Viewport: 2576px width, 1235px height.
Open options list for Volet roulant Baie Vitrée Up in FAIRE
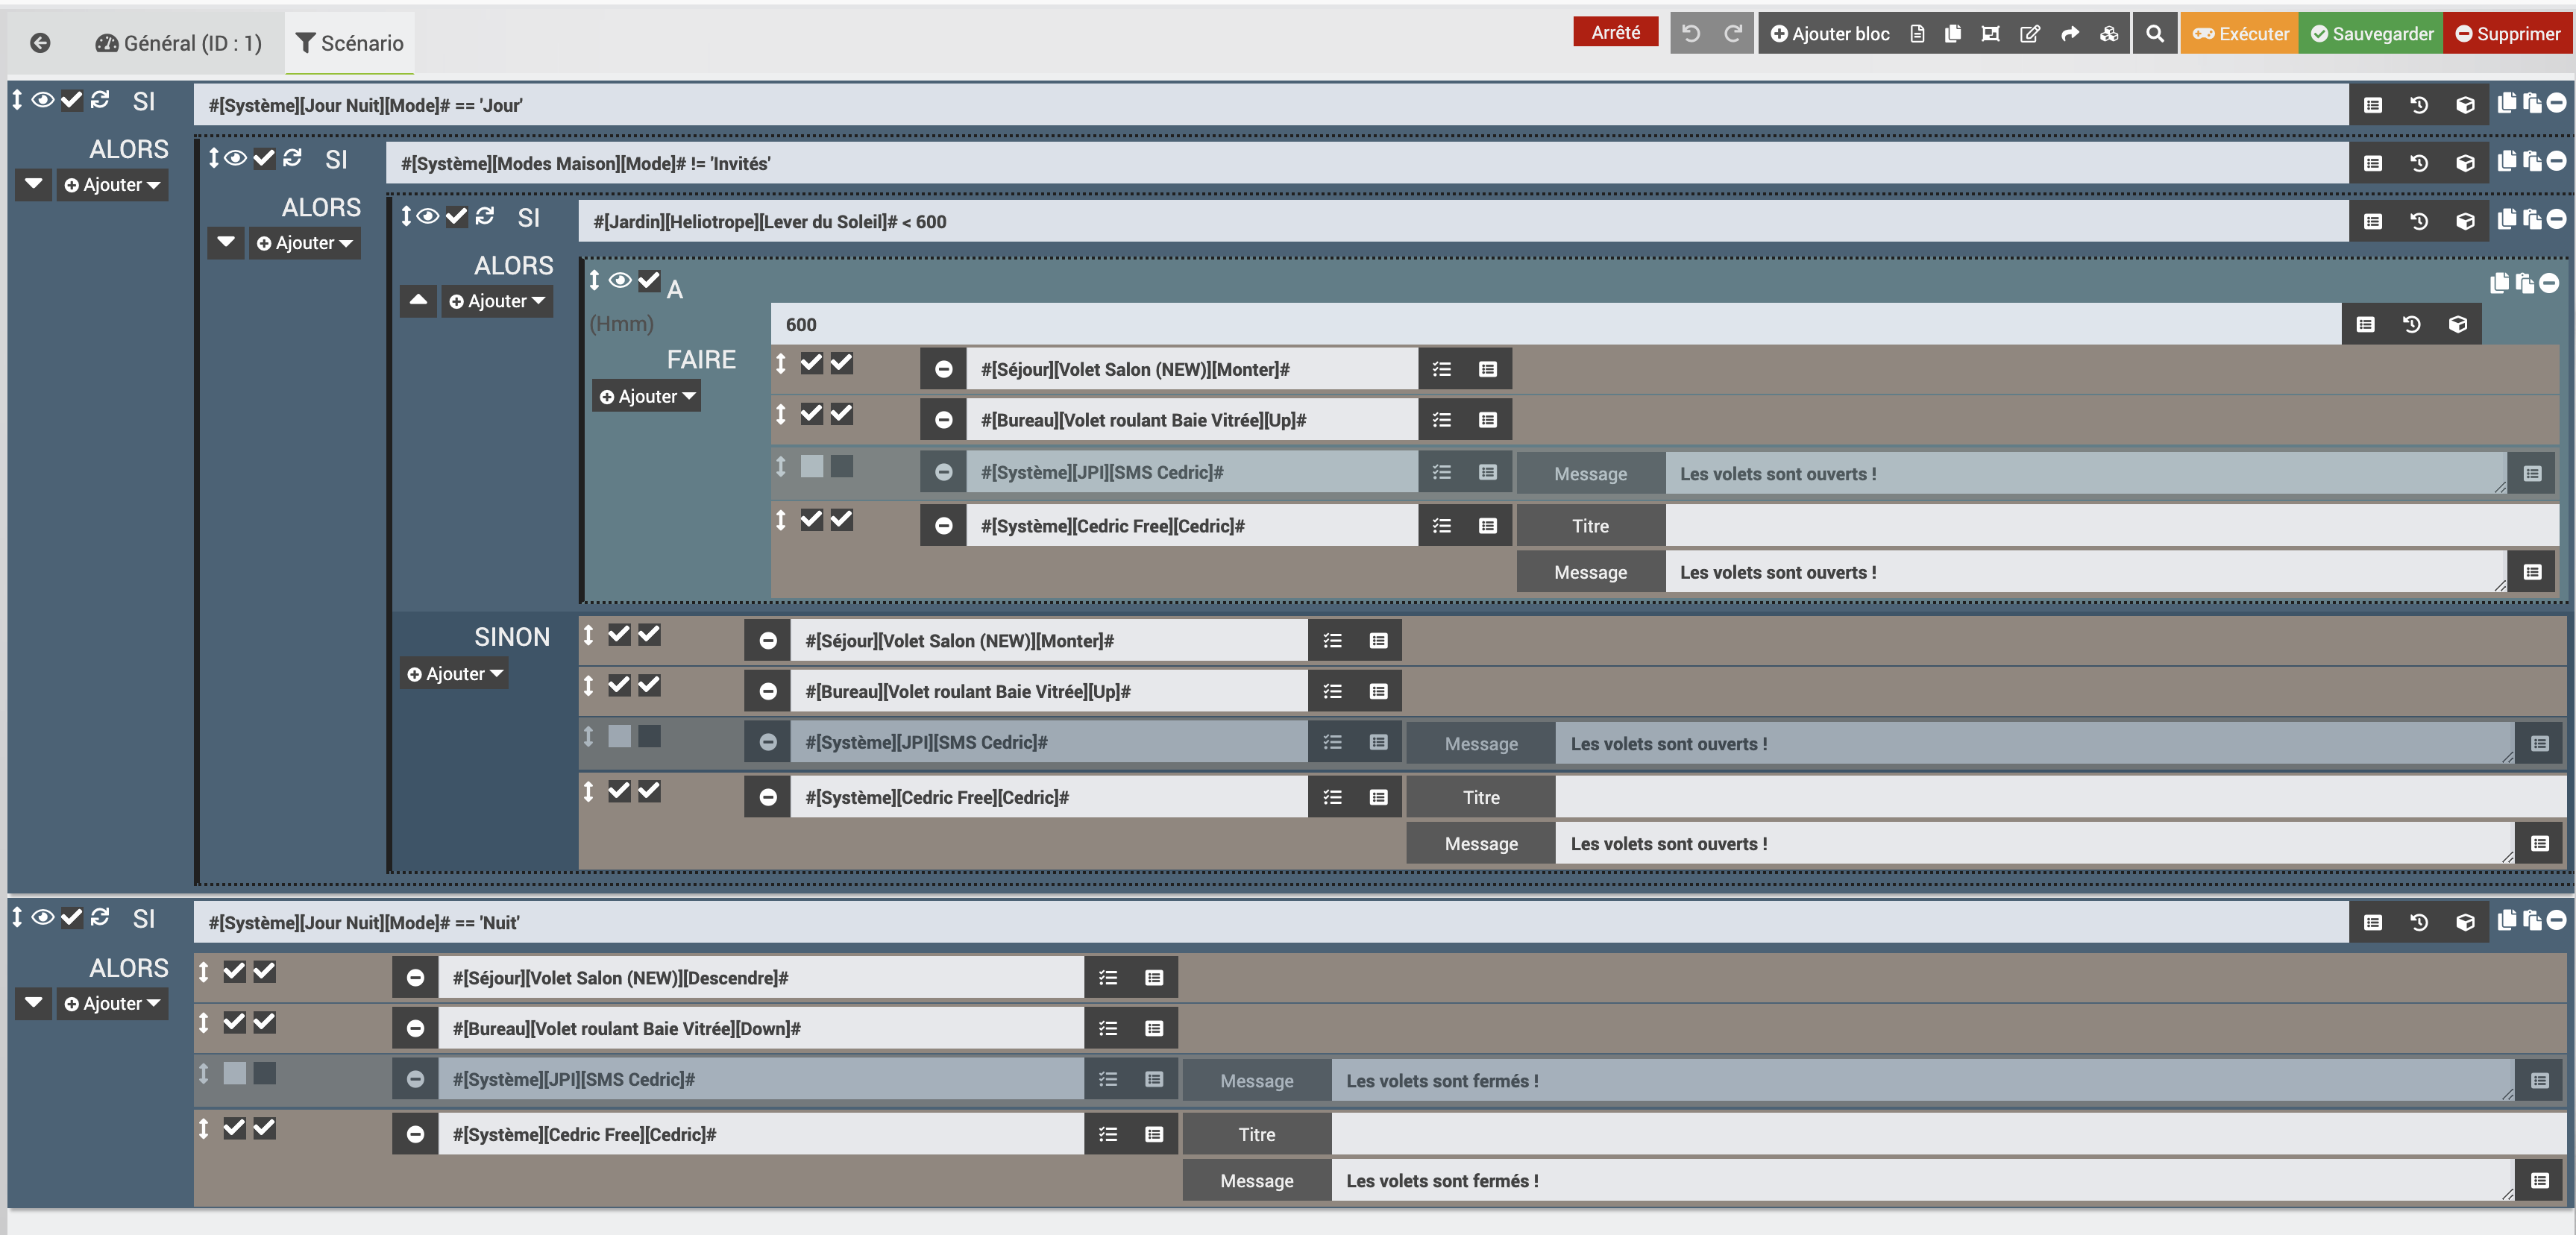pos(1441,420)
